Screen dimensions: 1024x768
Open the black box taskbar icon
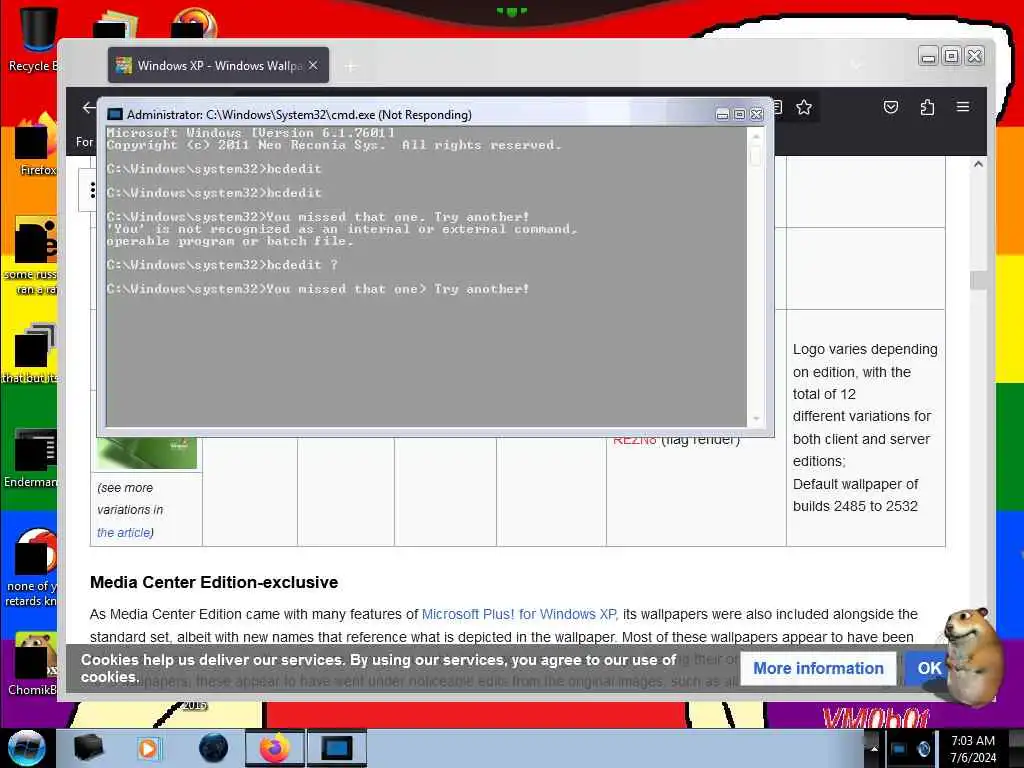click(88, 748)
